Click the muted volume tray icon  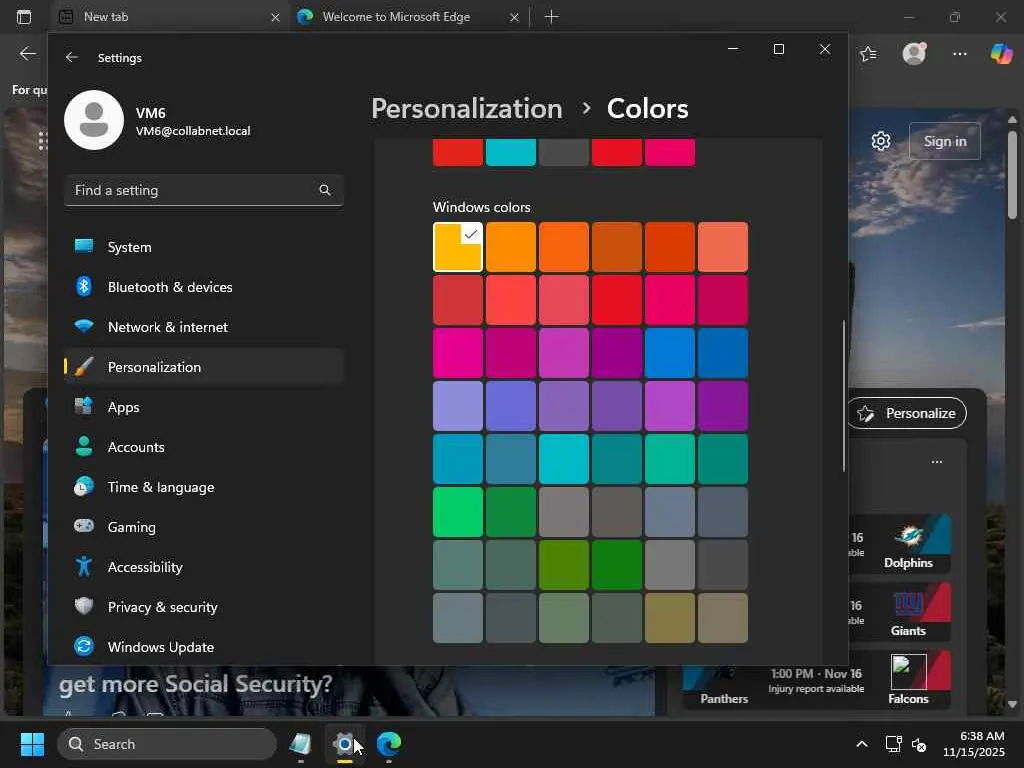[x=919, y=744]
